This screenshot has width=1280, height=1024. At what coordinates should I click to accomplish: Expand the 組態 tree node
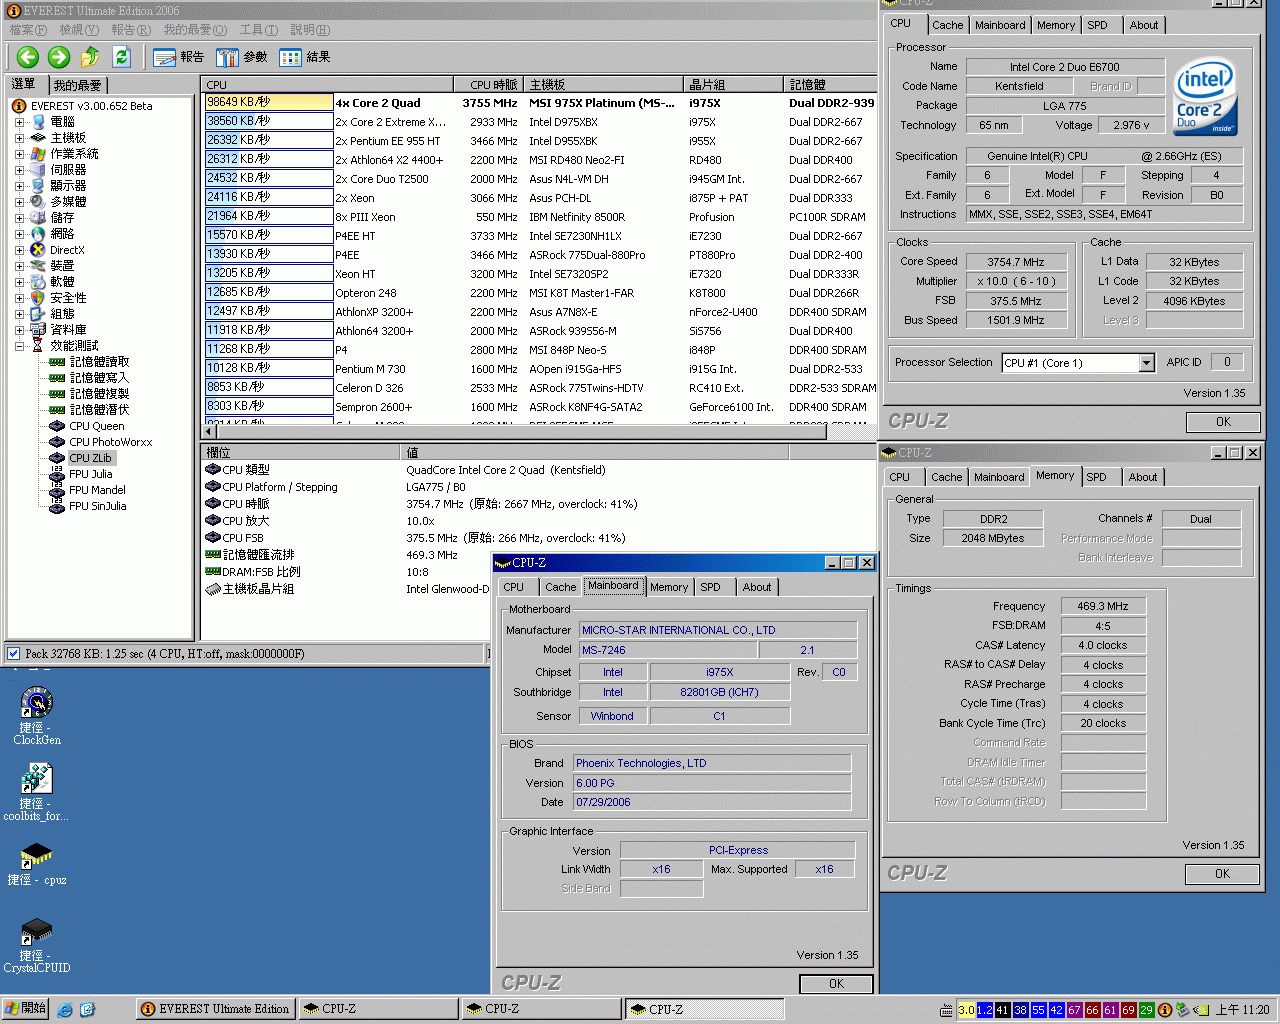coord(19,314)
